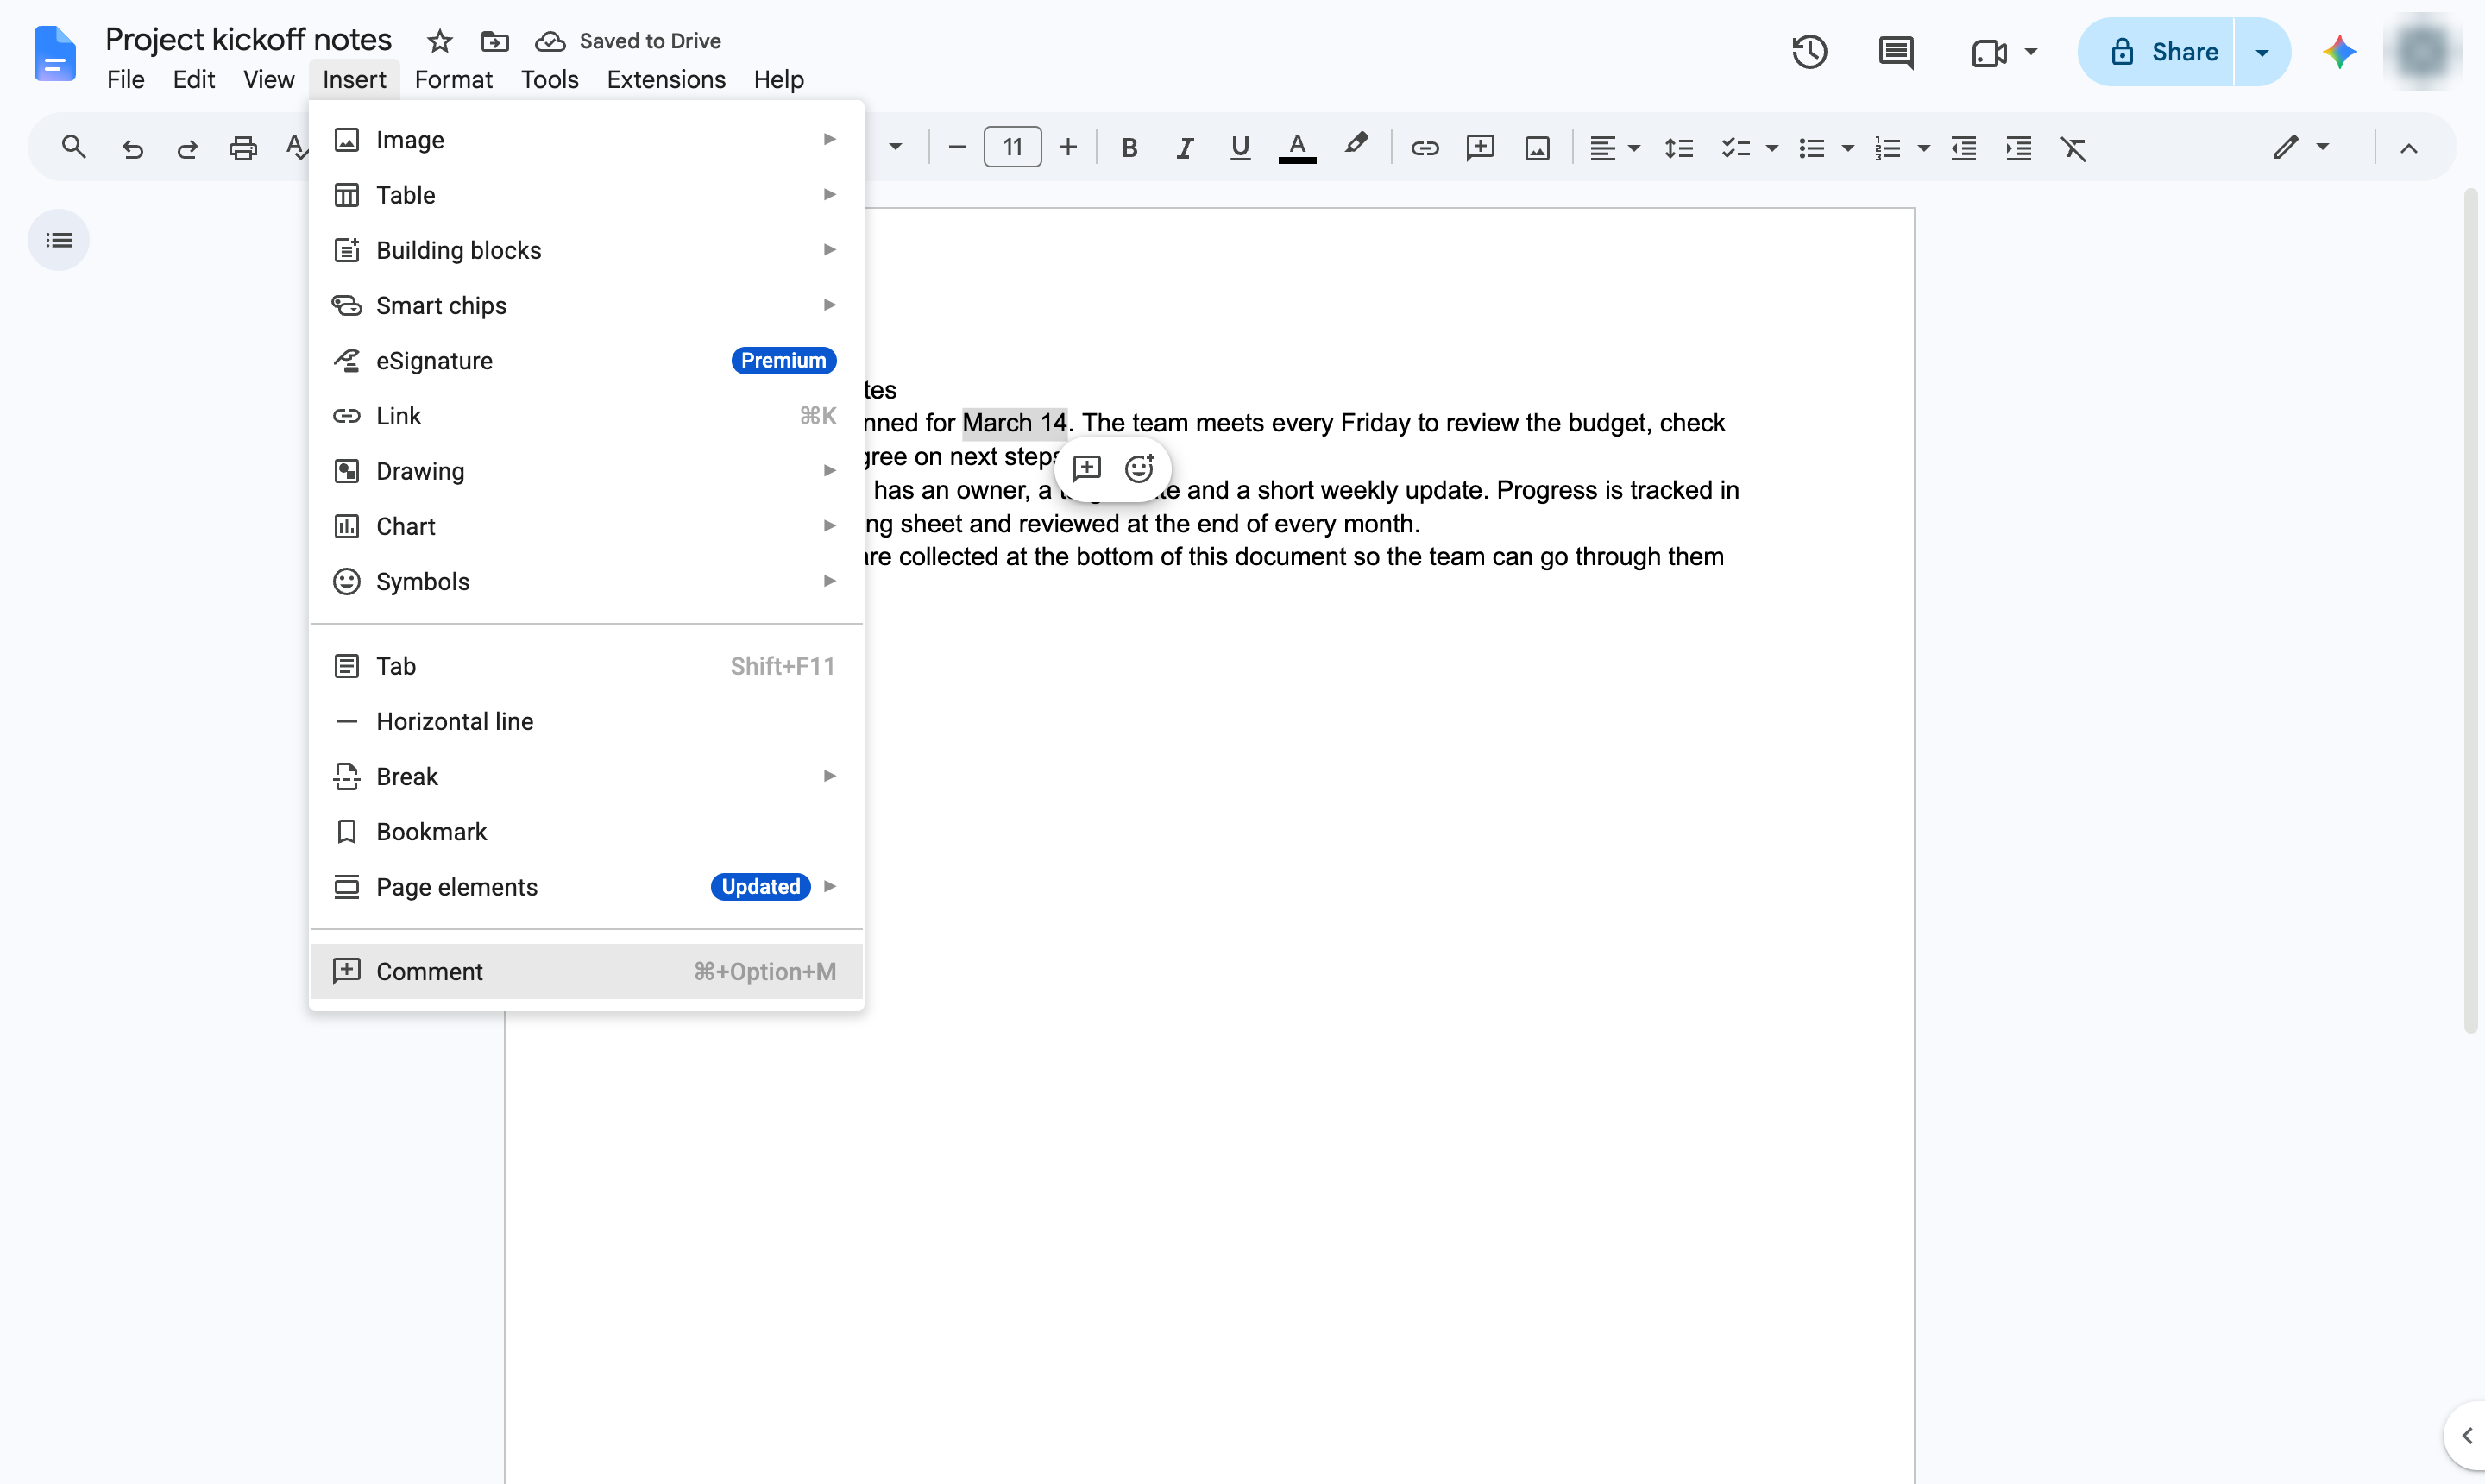This screenshot has height=1484, width=2485.
Task: Open the comment history icon
Action: coord(1895,52)
